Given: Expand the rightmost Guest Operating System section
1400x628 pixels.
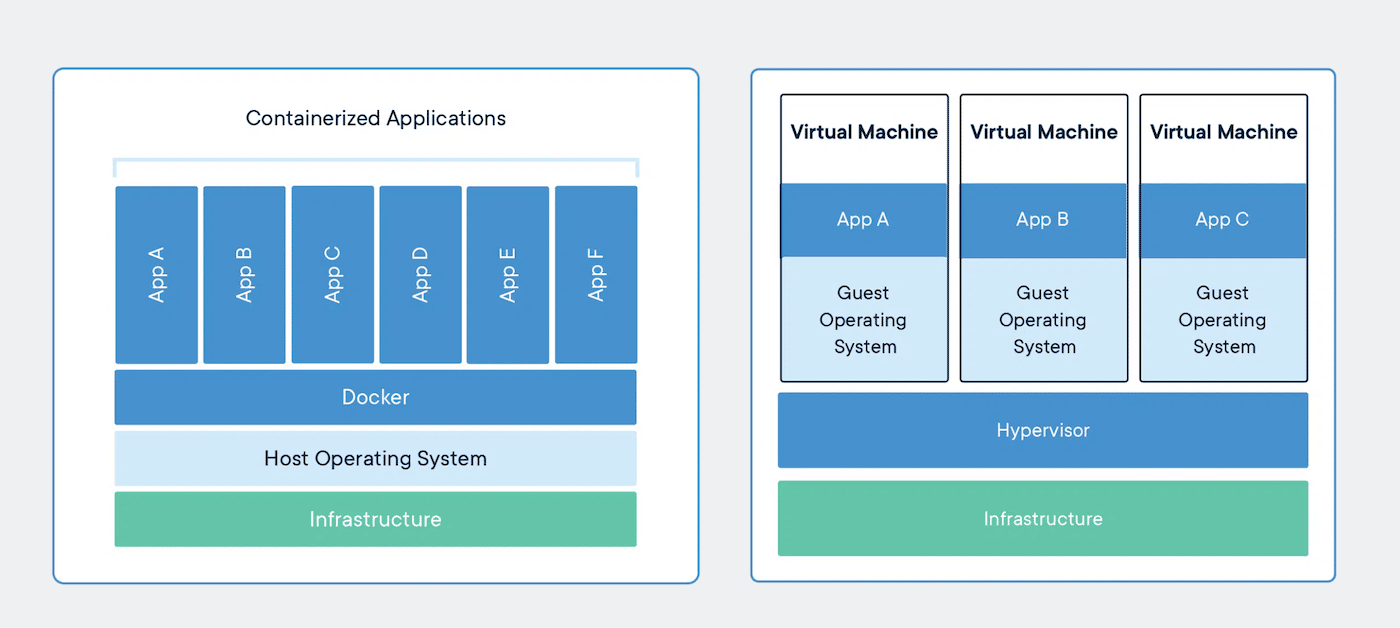Looking at the screenshot, I should point(1223,320).
